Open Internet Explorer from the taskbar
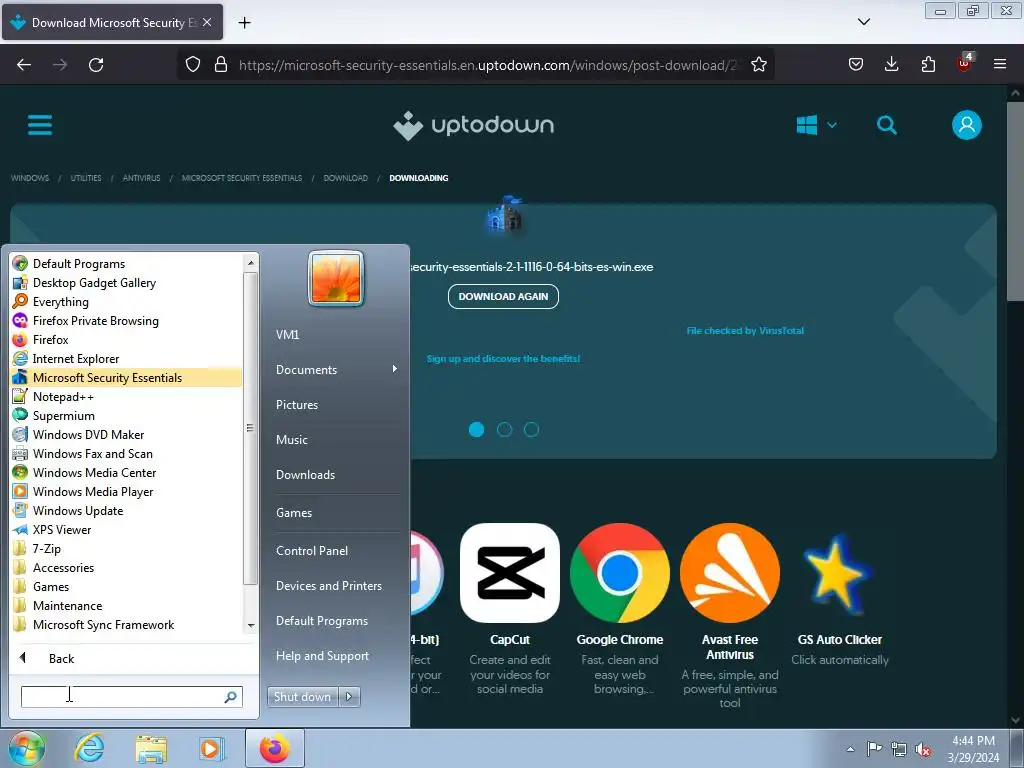 (x=89, y=748)
